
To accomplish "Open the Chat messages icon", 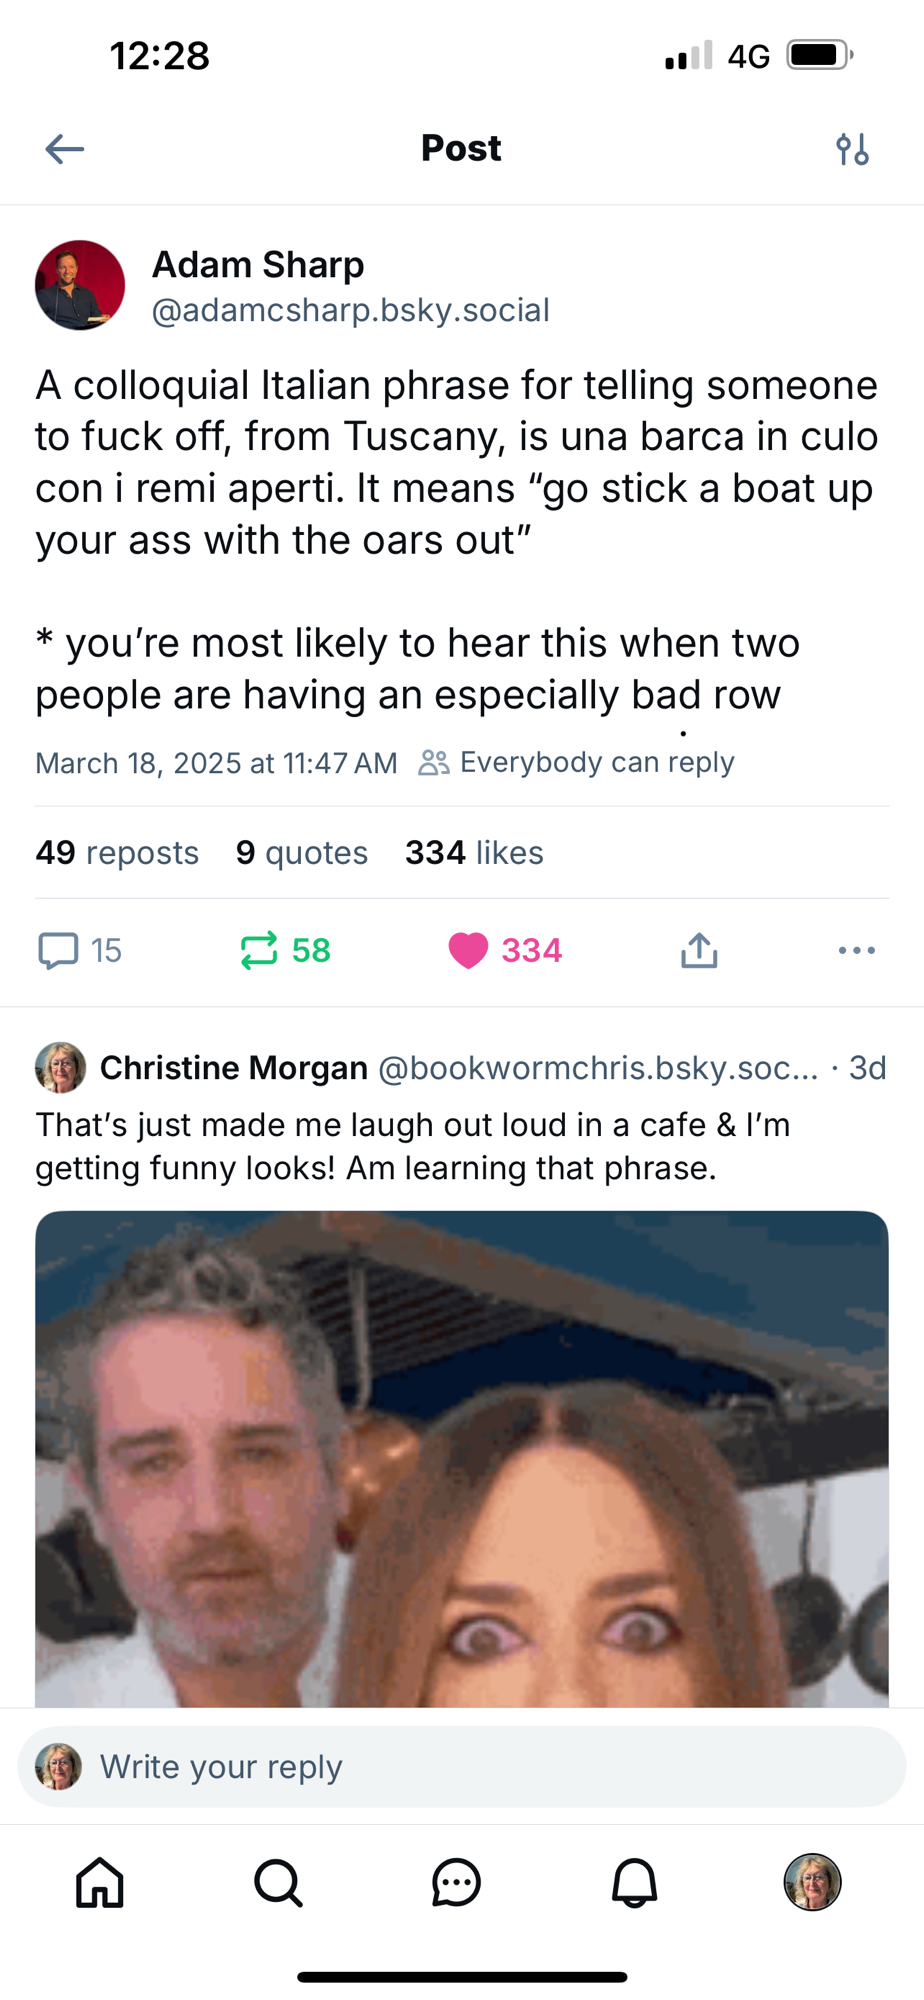I will pos(456,1883).
